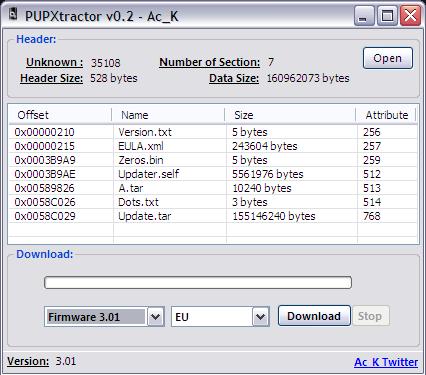Click attribute value 514

[372, 202]
